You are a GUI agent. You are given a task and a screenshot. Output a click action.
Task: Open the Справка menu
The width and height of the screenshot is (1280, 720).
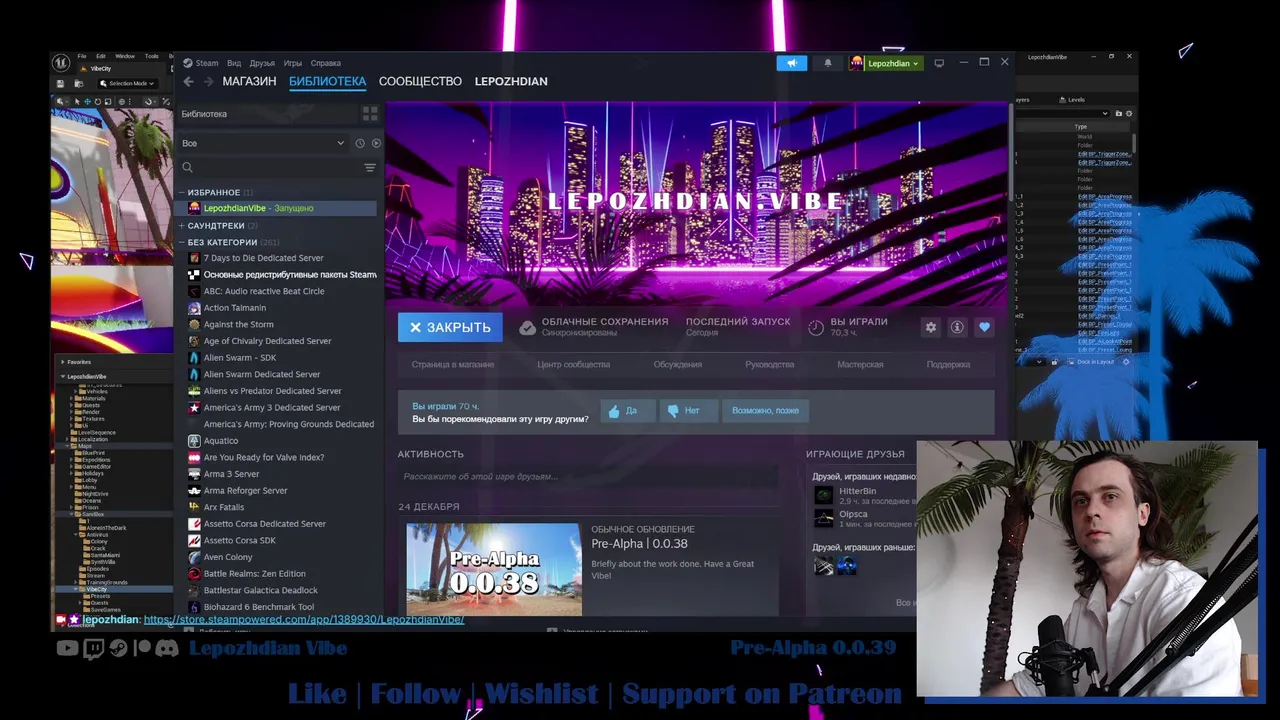[x=326, y=63]
